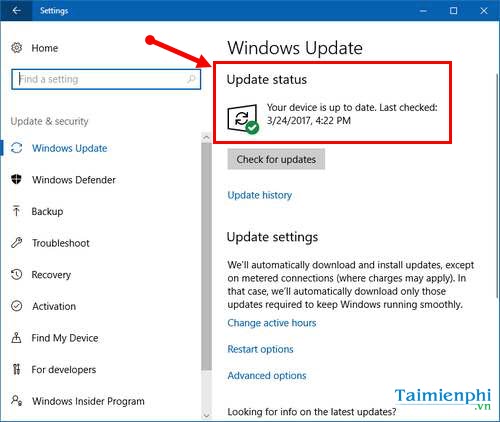
Task: Open the Update history link
Action: pyautogui.click(x=260, y=195)
